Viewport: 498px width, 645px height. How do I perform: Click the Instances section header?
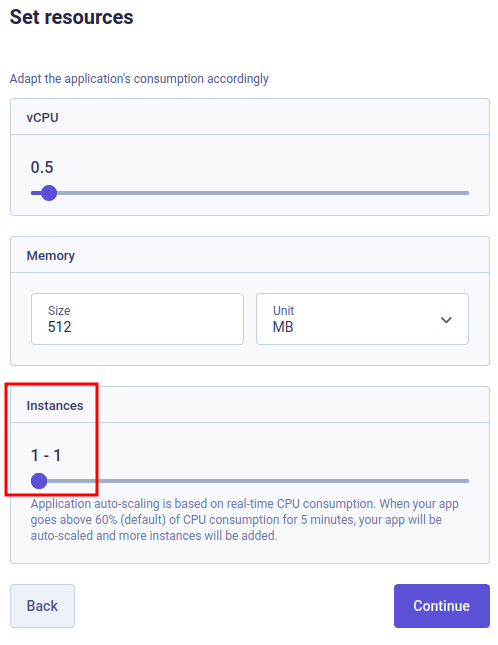pos(55,406)
